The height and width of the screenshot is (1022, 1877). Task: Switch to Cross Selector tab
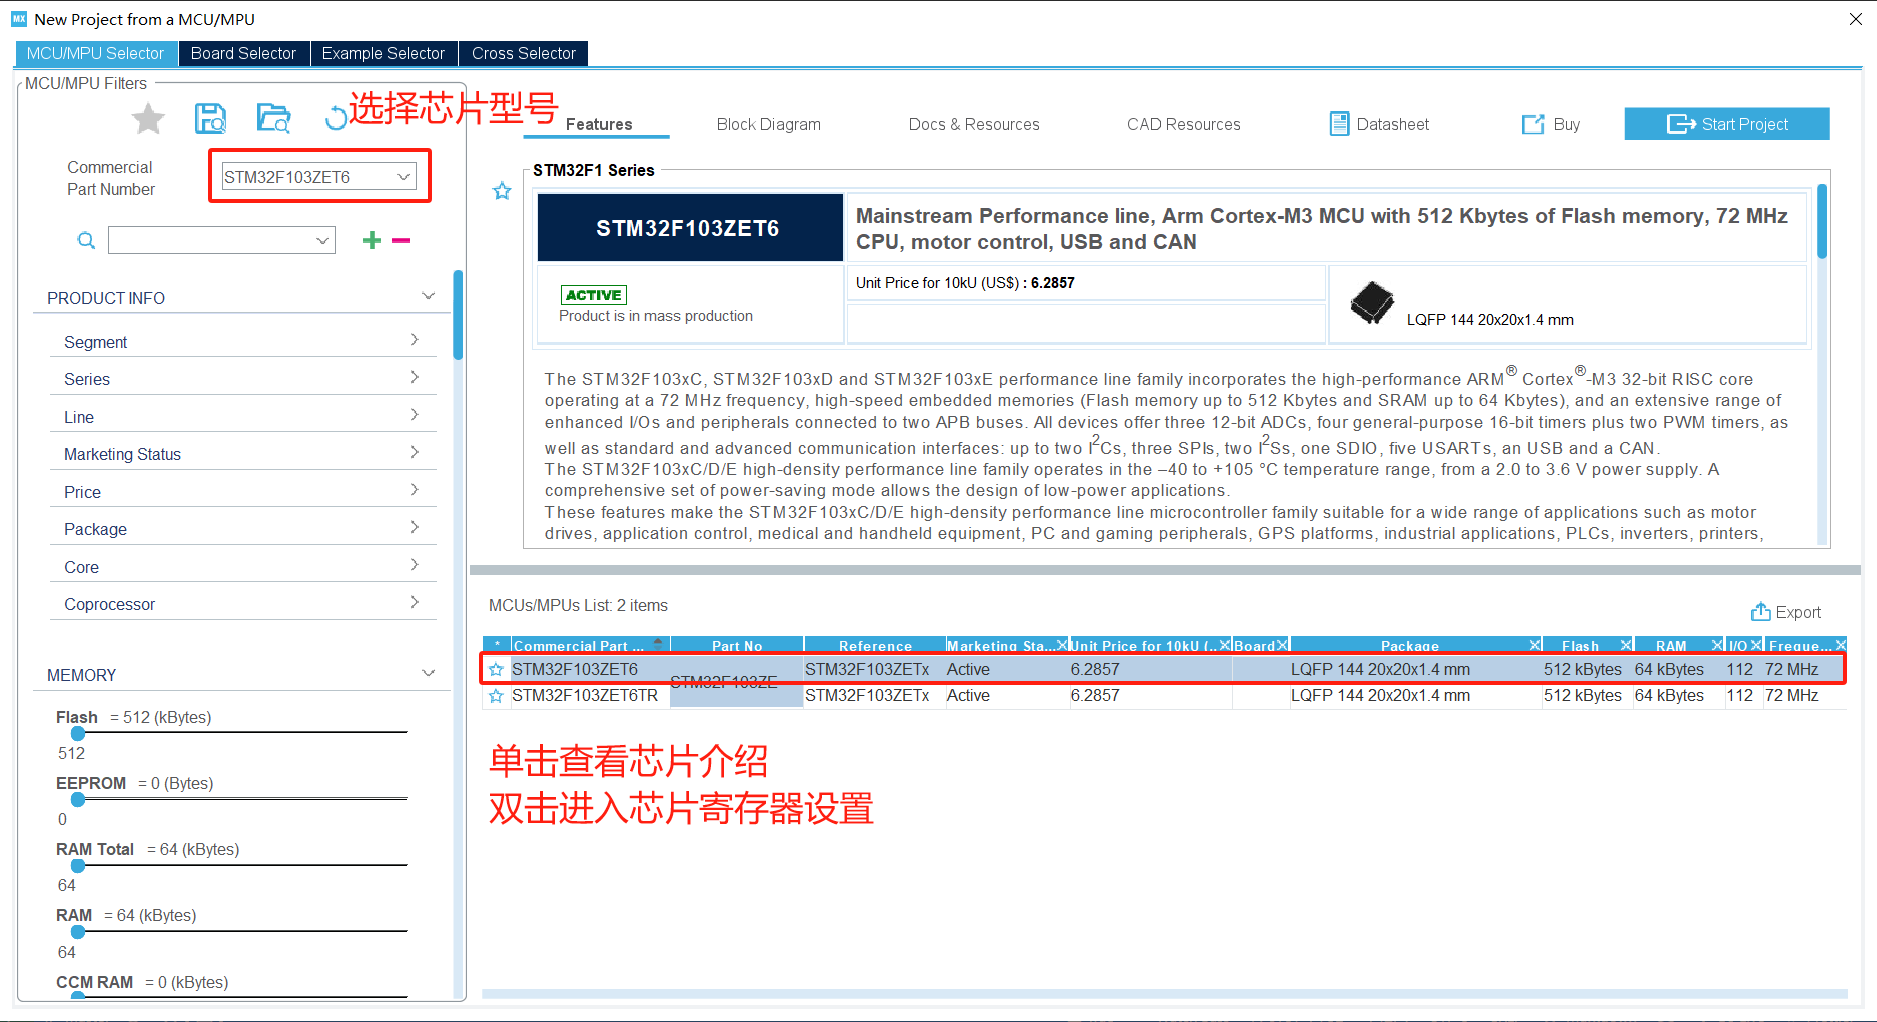pos(524,53)
